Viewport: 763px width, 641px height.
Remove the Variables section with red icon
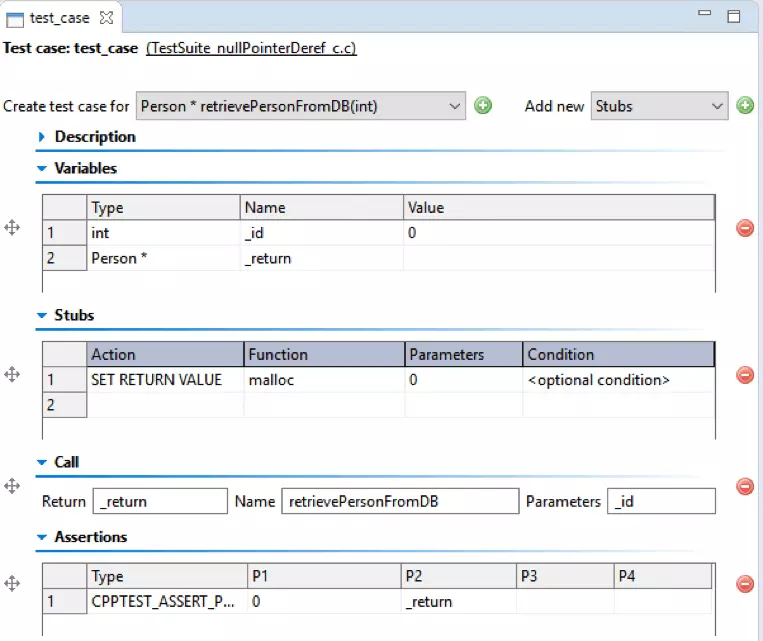point(745,228)
